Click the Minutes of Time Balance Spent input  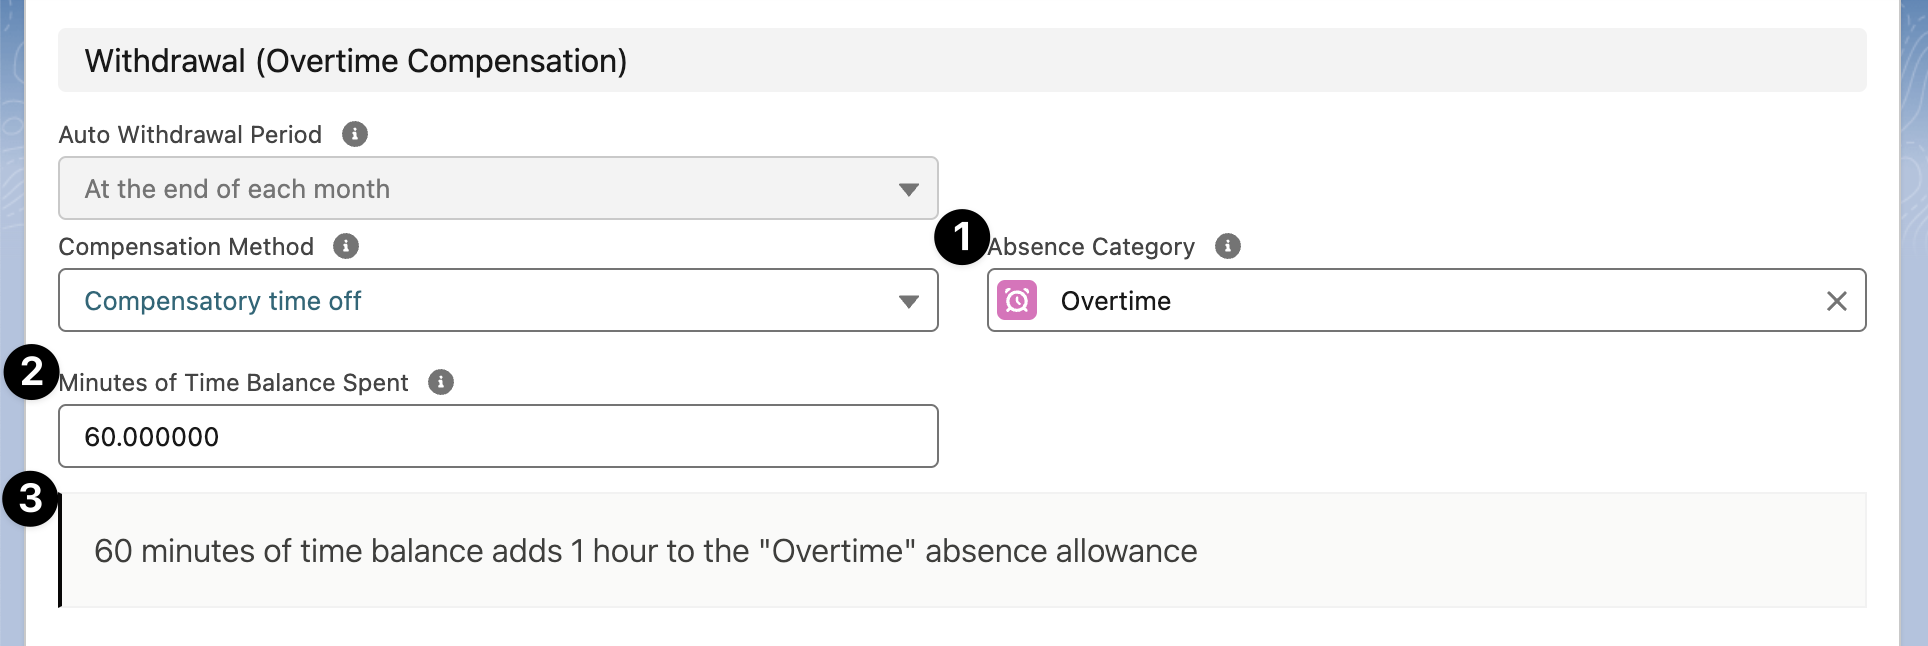click(x=497, y=436)
